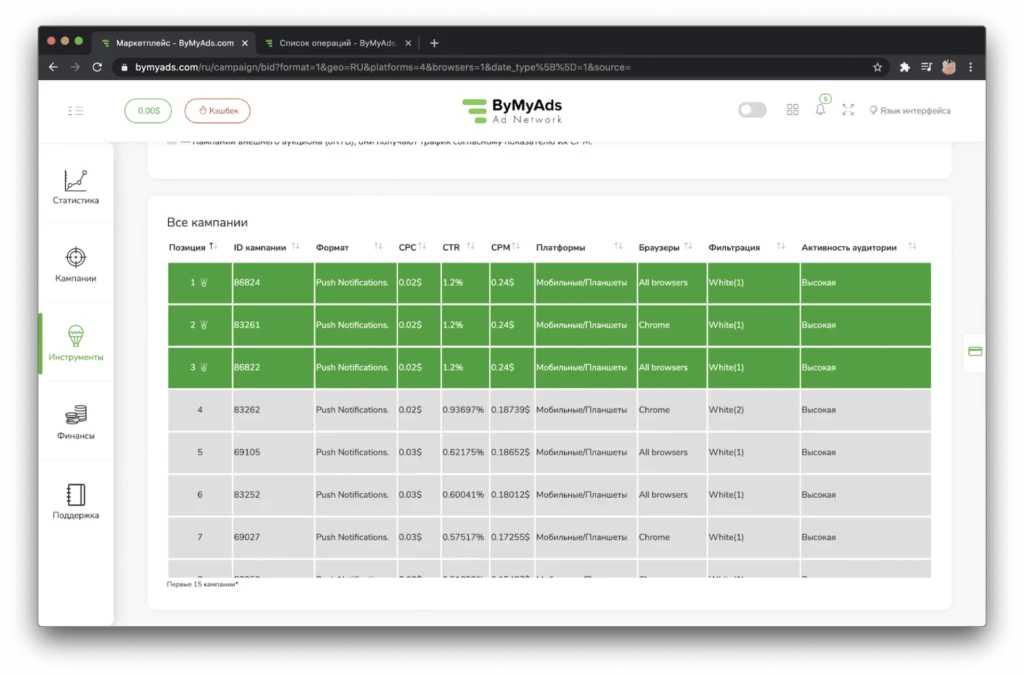
Task: Reload the page in browser
Action: [97, 67]
